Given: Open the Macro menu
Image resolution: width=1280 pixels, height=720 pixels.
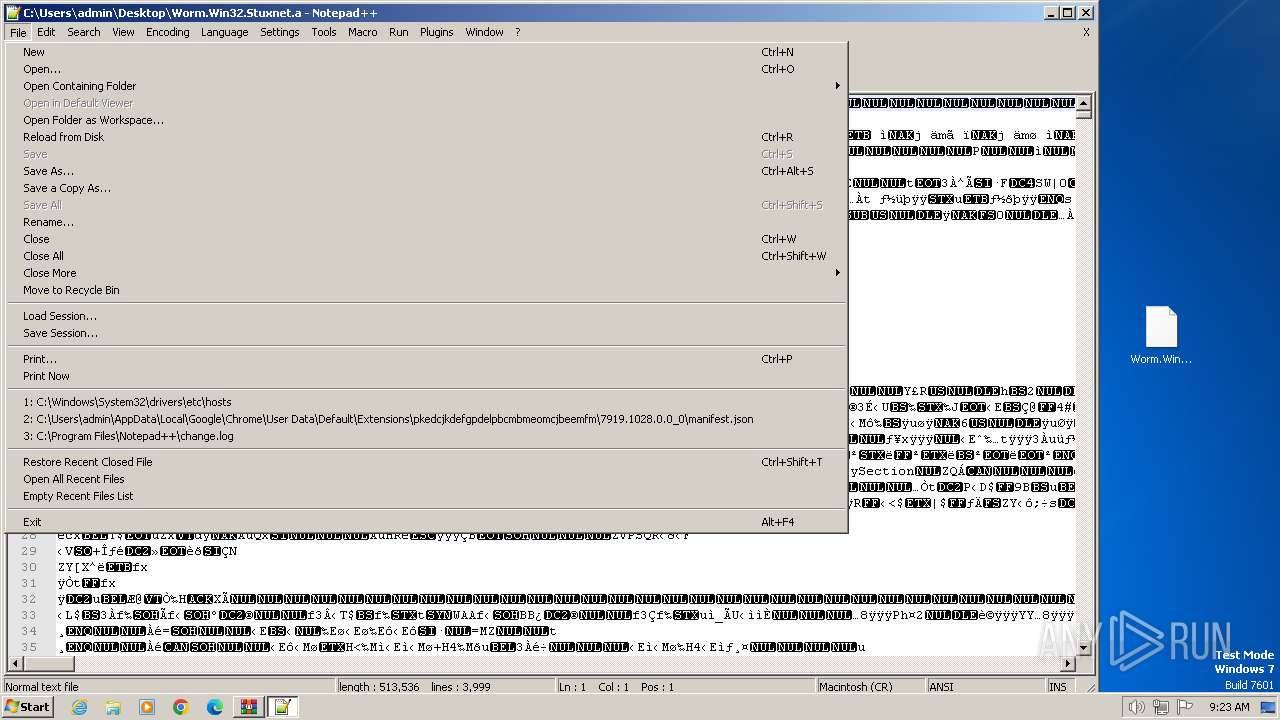Looking at the screenshot, I should (x=363, y=32).
